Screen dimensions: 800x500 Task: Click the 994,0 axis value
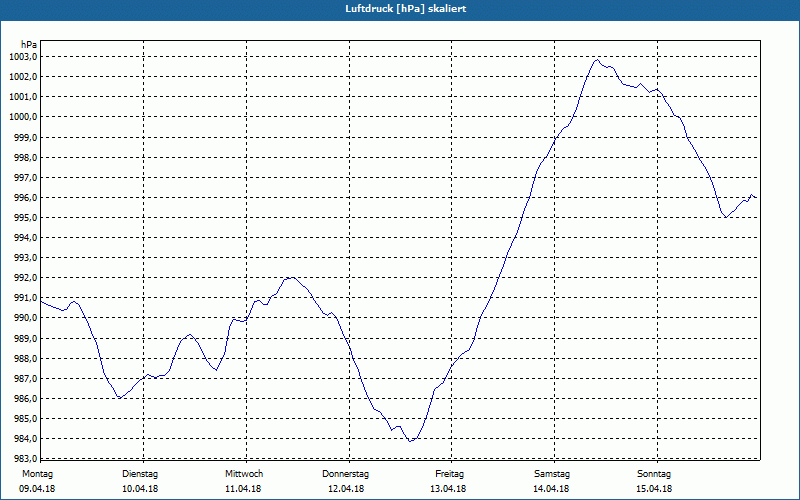click(x=25, y=238)
